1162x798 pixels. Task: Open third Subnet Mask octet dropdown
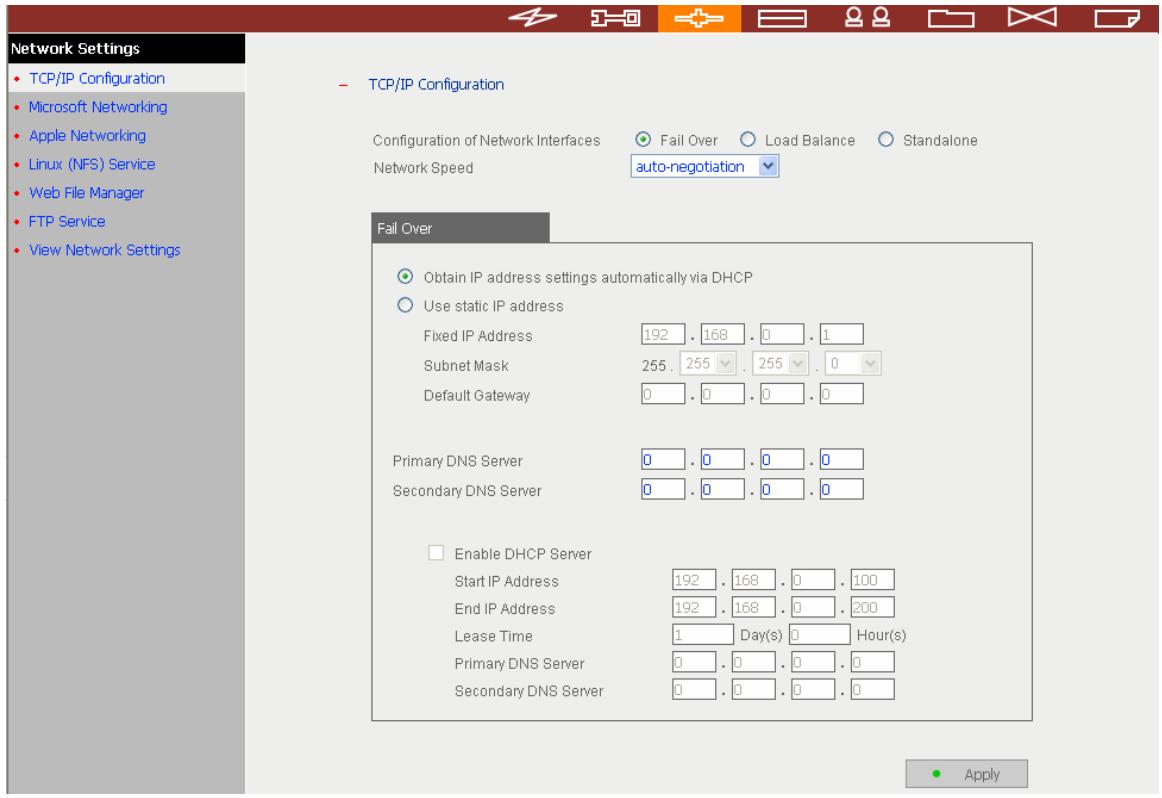(780, 363)
